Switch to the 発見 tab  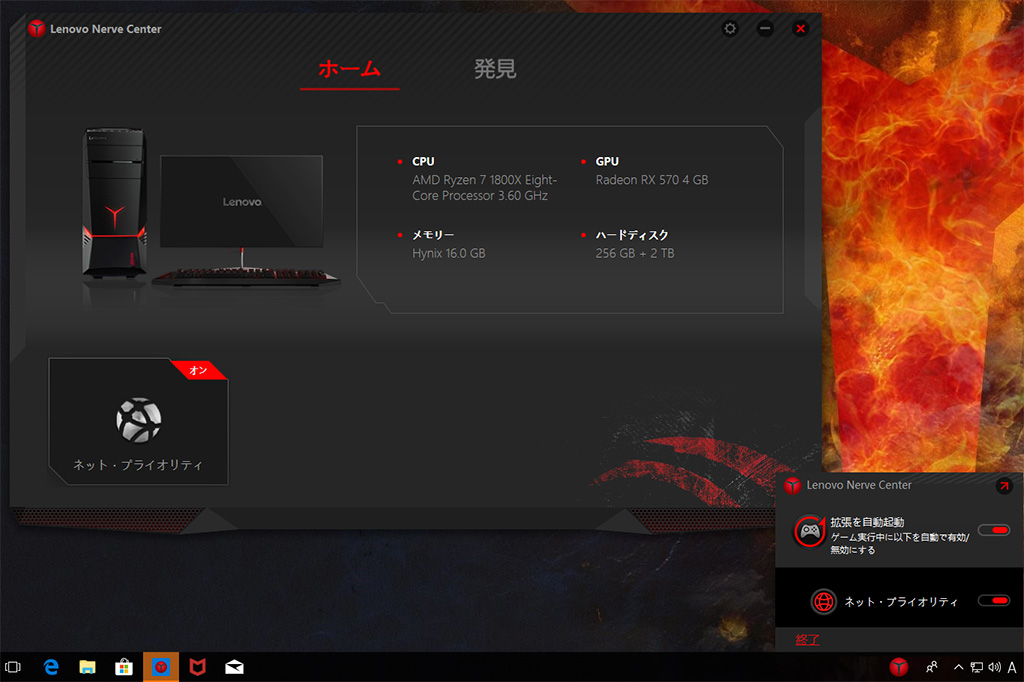click(x=495, y=69)
